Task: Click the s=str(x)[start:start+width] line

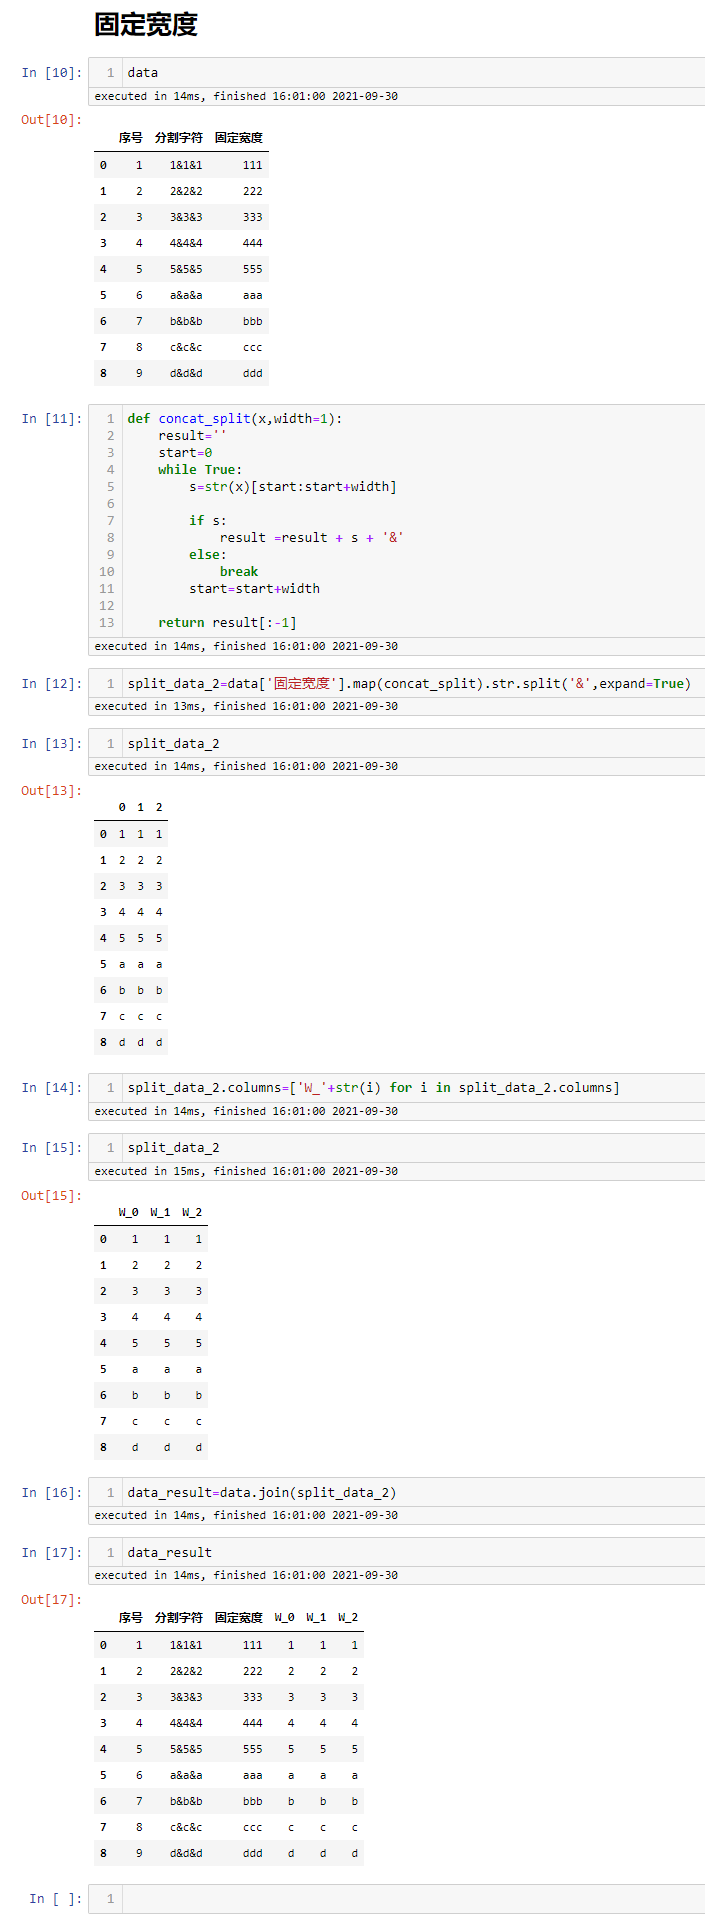Action: coord(293,487)
